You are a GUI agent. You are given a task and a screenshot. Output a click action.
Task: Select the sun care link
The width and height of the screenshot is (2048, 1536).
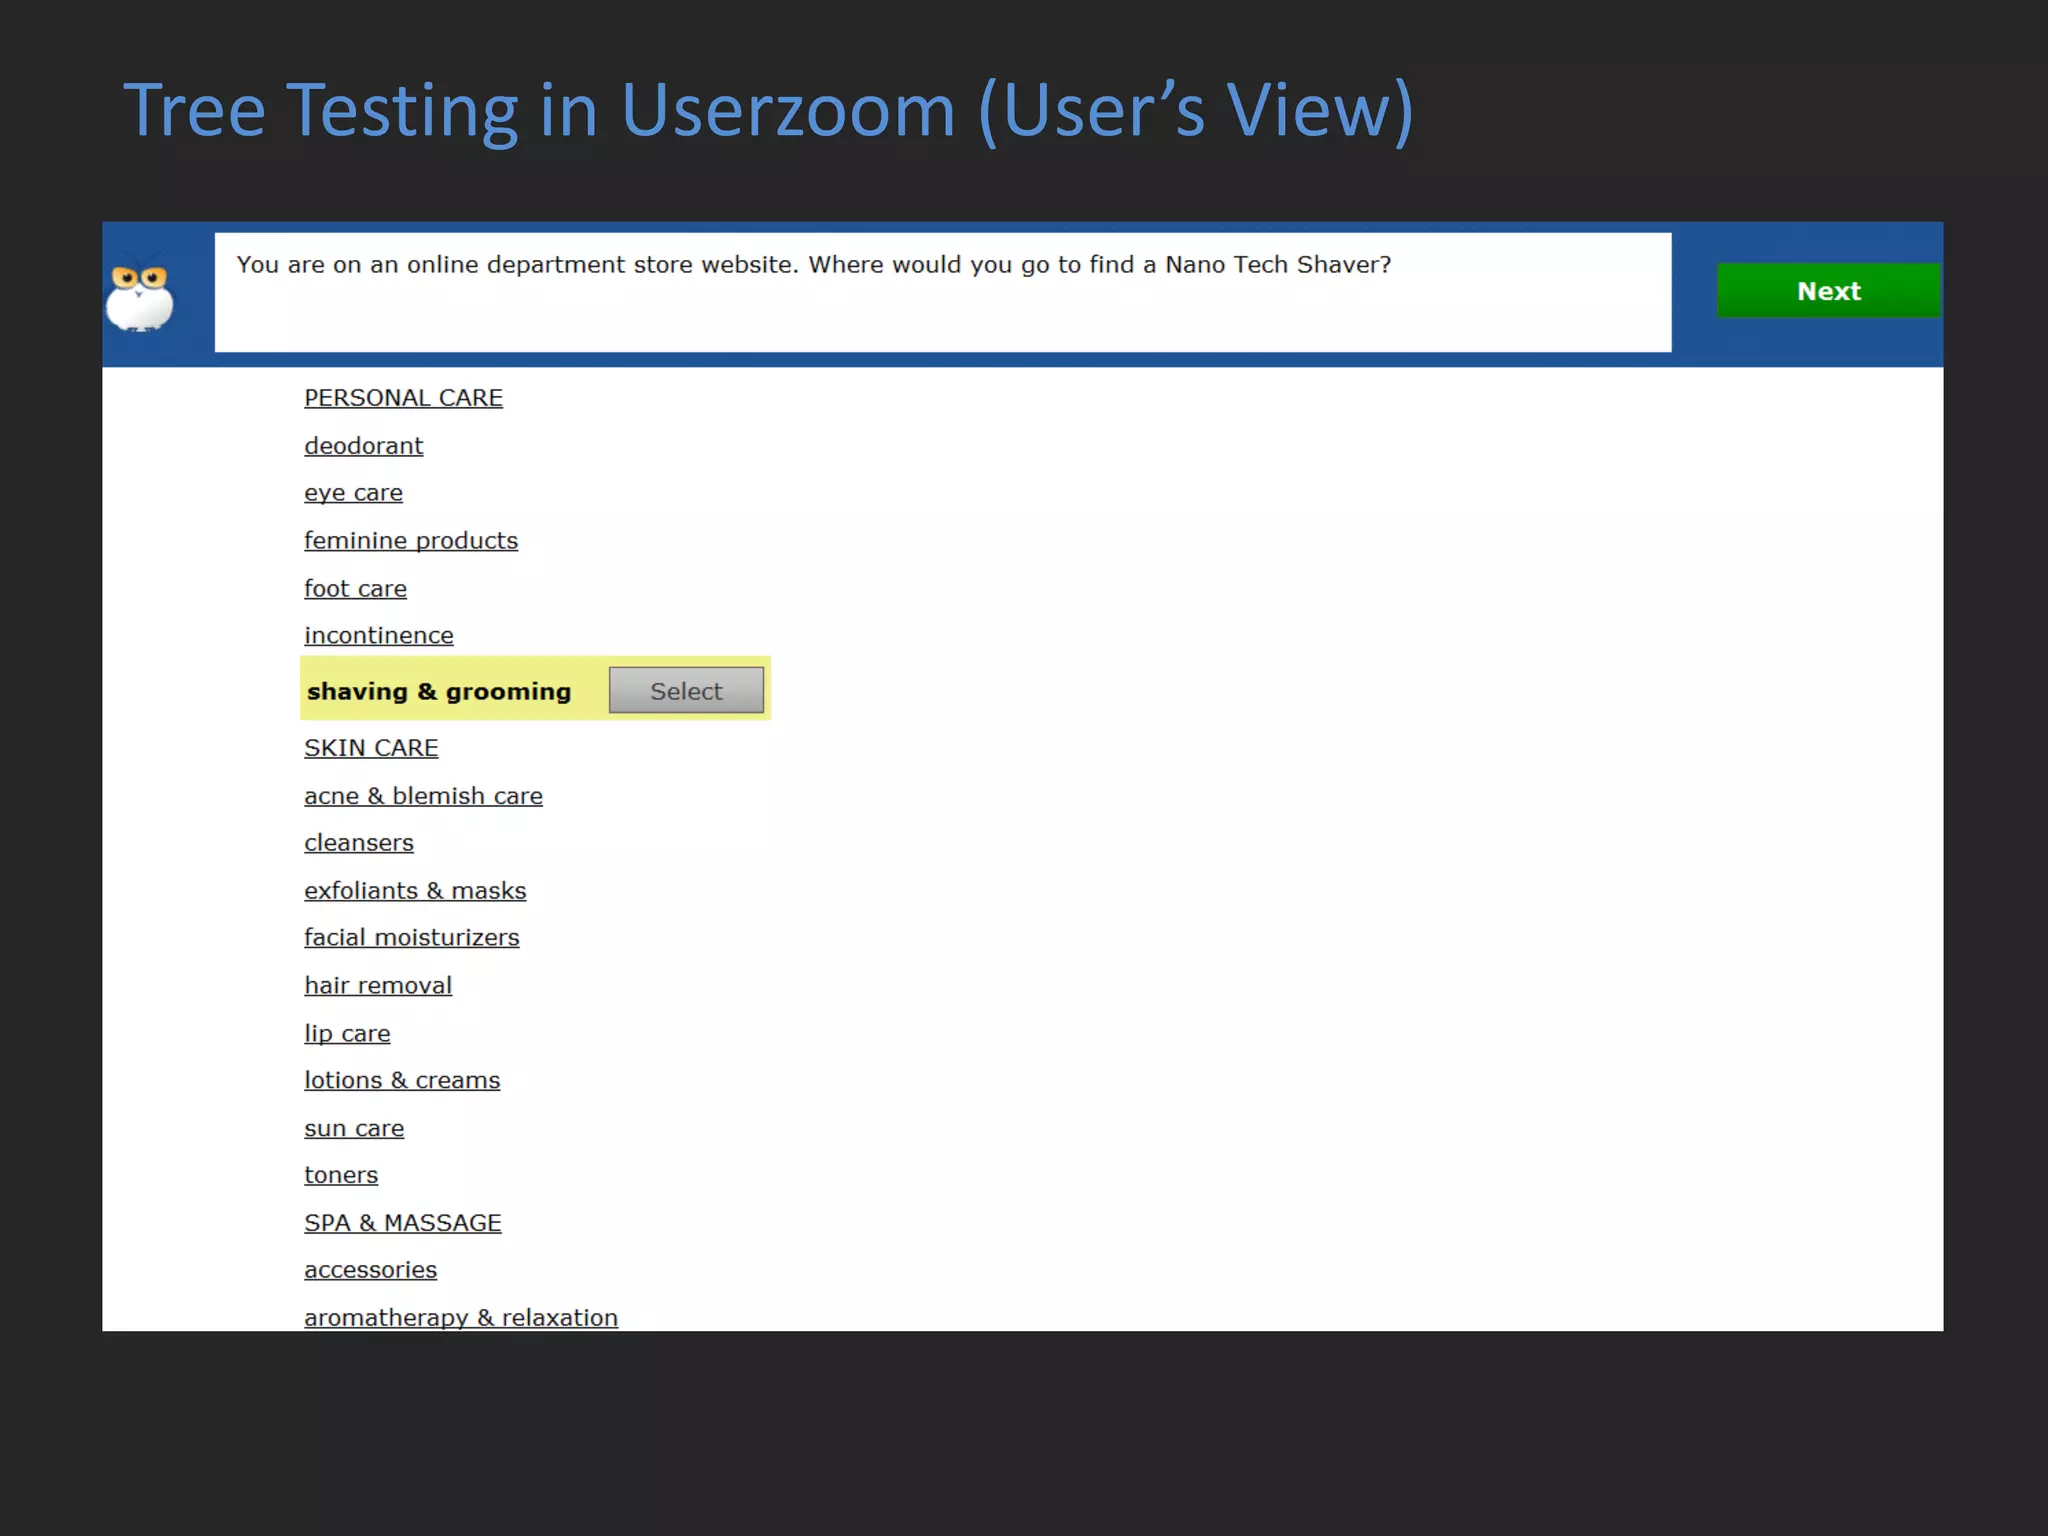pos(354,1129)
